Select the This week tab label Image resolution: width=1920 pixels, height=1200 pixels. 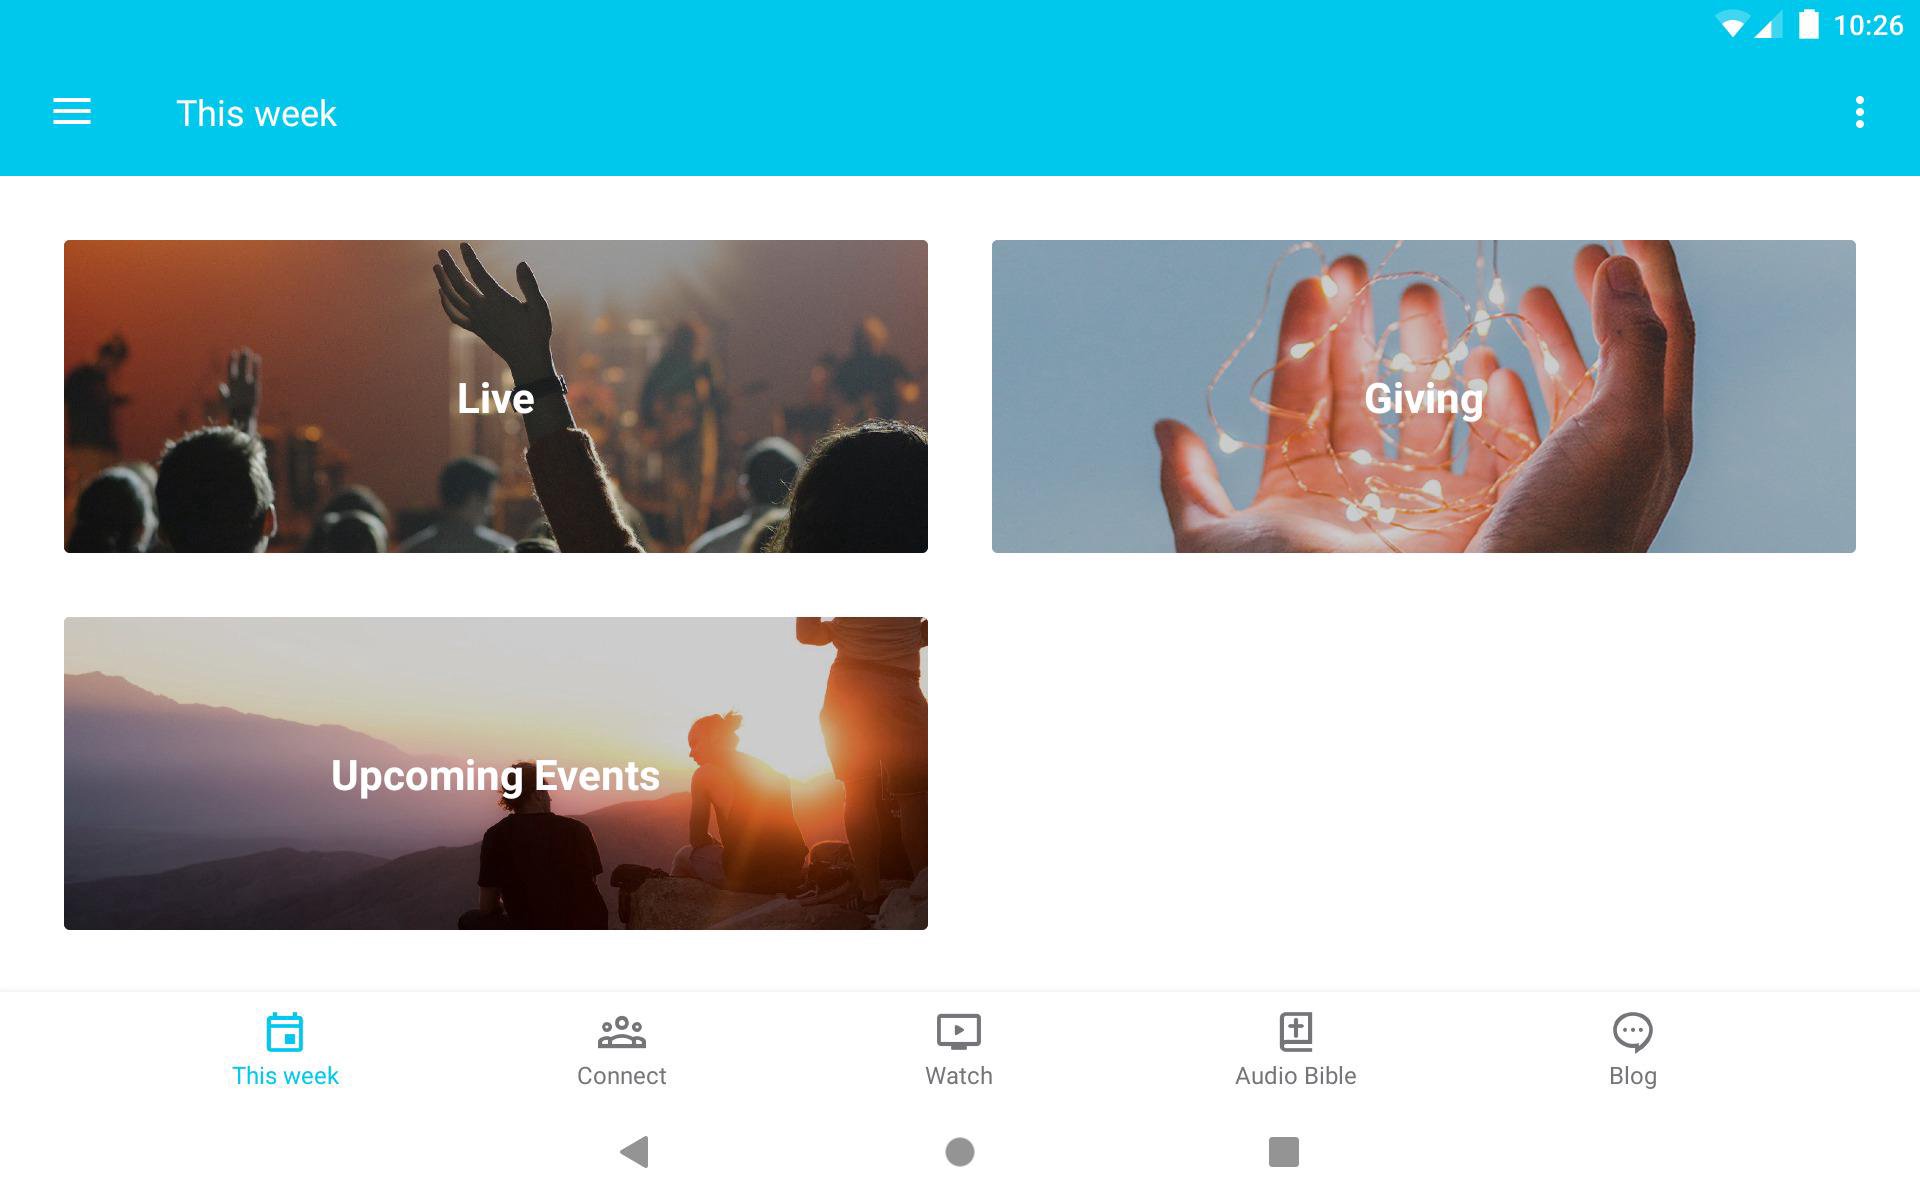(285, 1076)
